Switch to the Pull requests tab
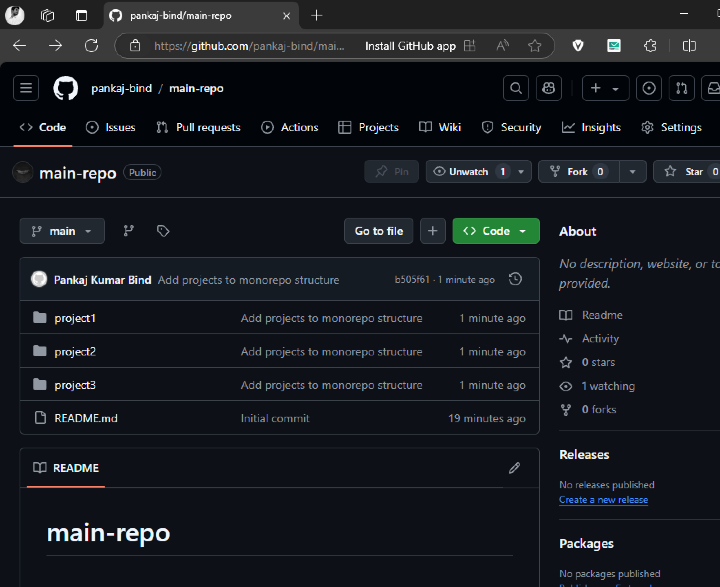The width and height of the screenshot is (720, 587). pos(198,127)
